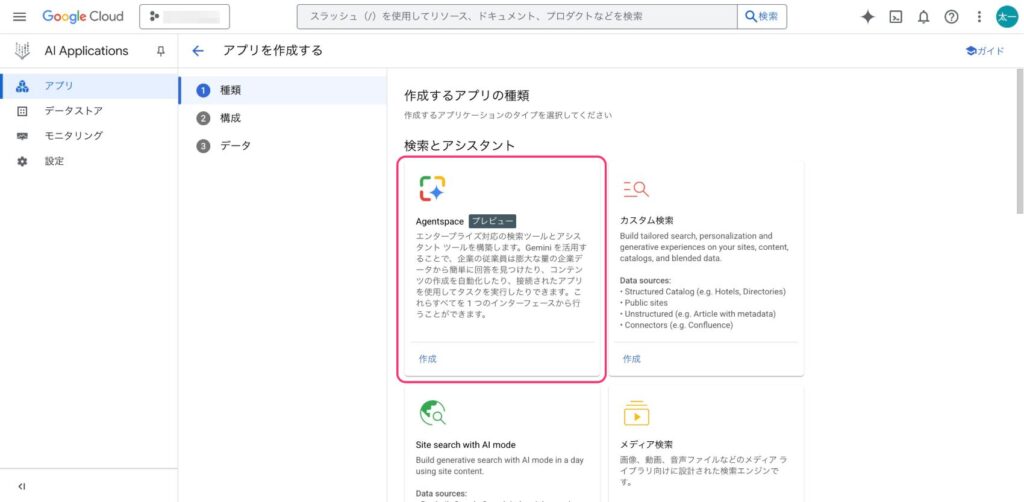
Task: Click the 設定 gear icon
Action: (22, 161)
